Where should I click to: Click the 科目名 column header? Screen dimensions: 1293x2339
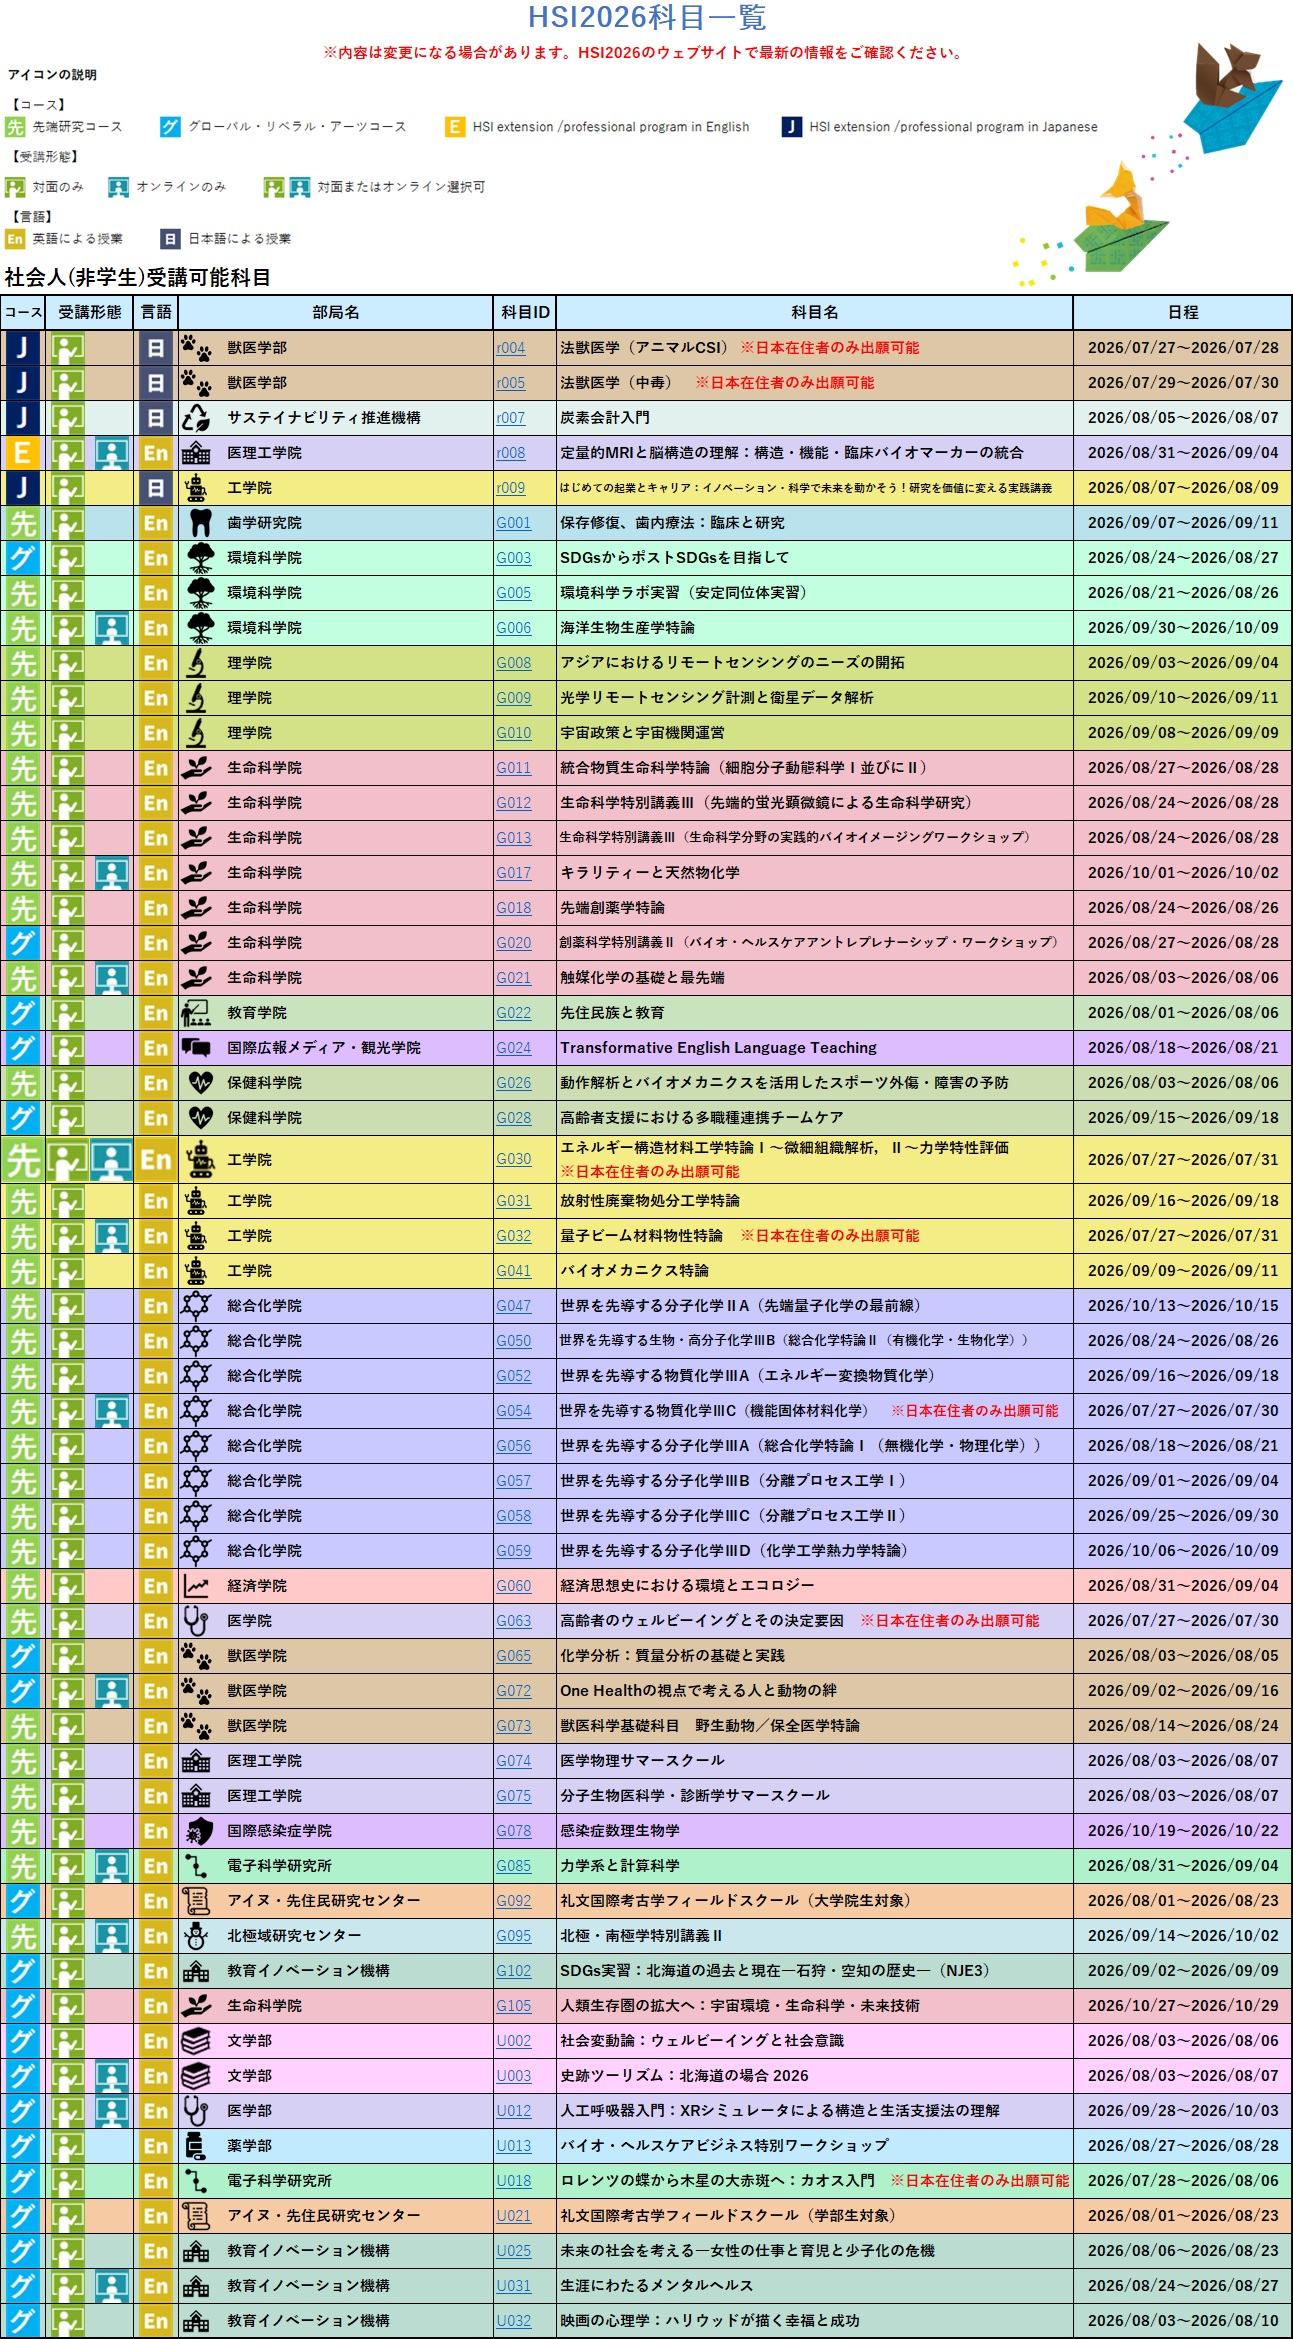pyautogui.click(x=815, y=312)
